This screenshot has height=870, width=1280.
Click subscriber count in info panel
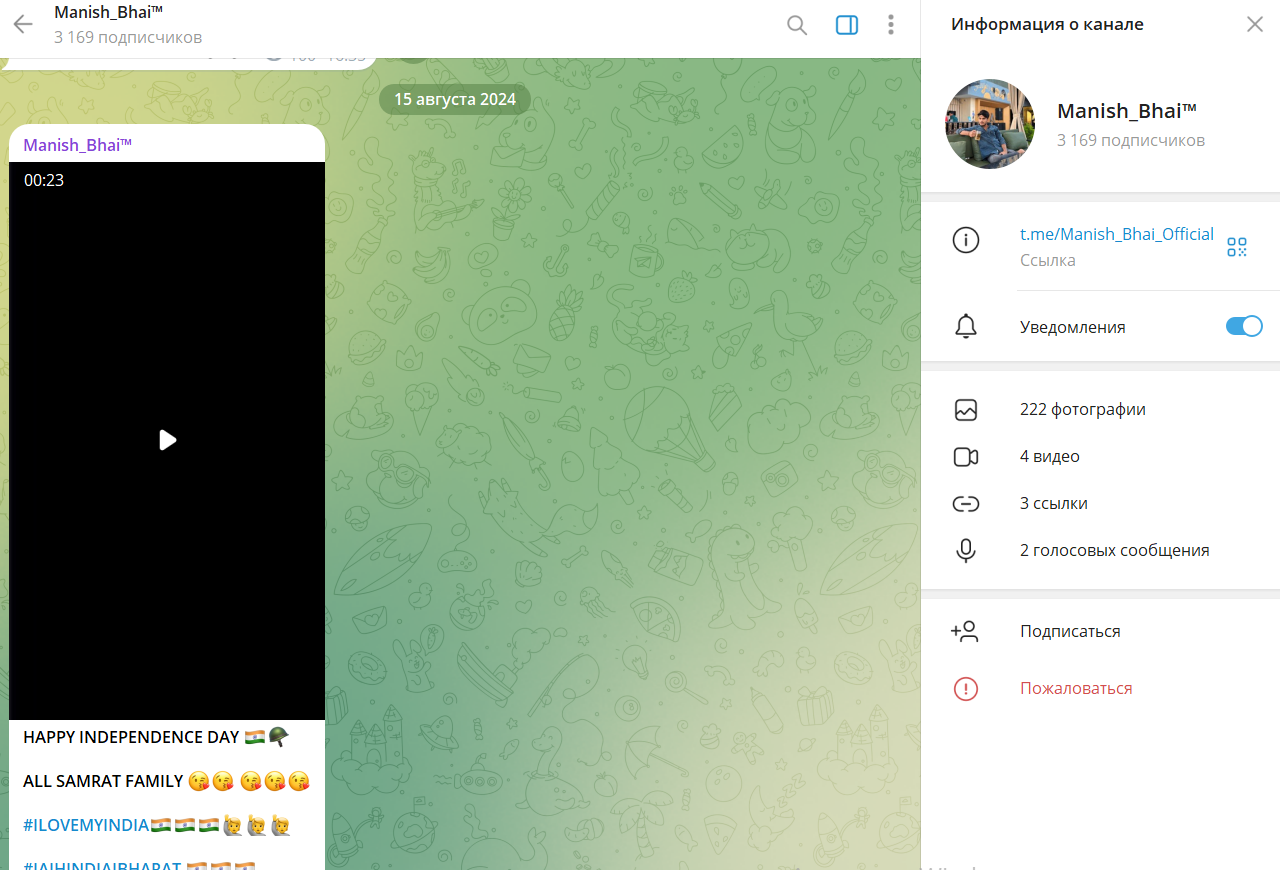click(x=1131, y=140)
